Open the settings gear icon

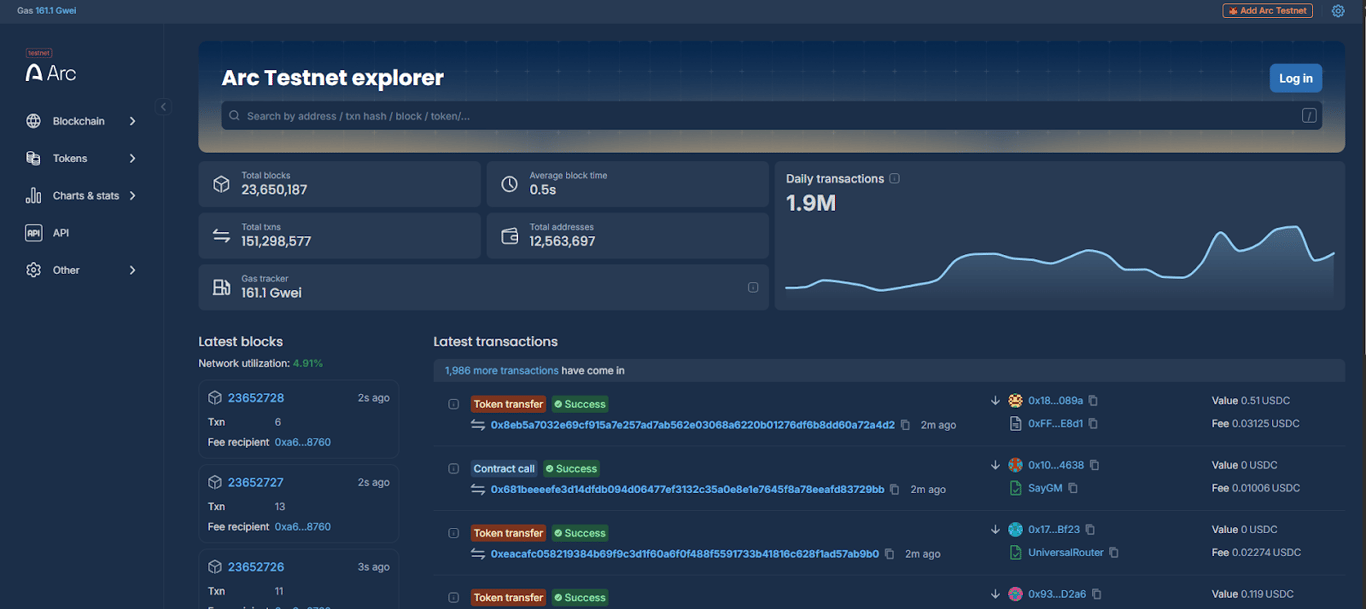click(1338, 11)
